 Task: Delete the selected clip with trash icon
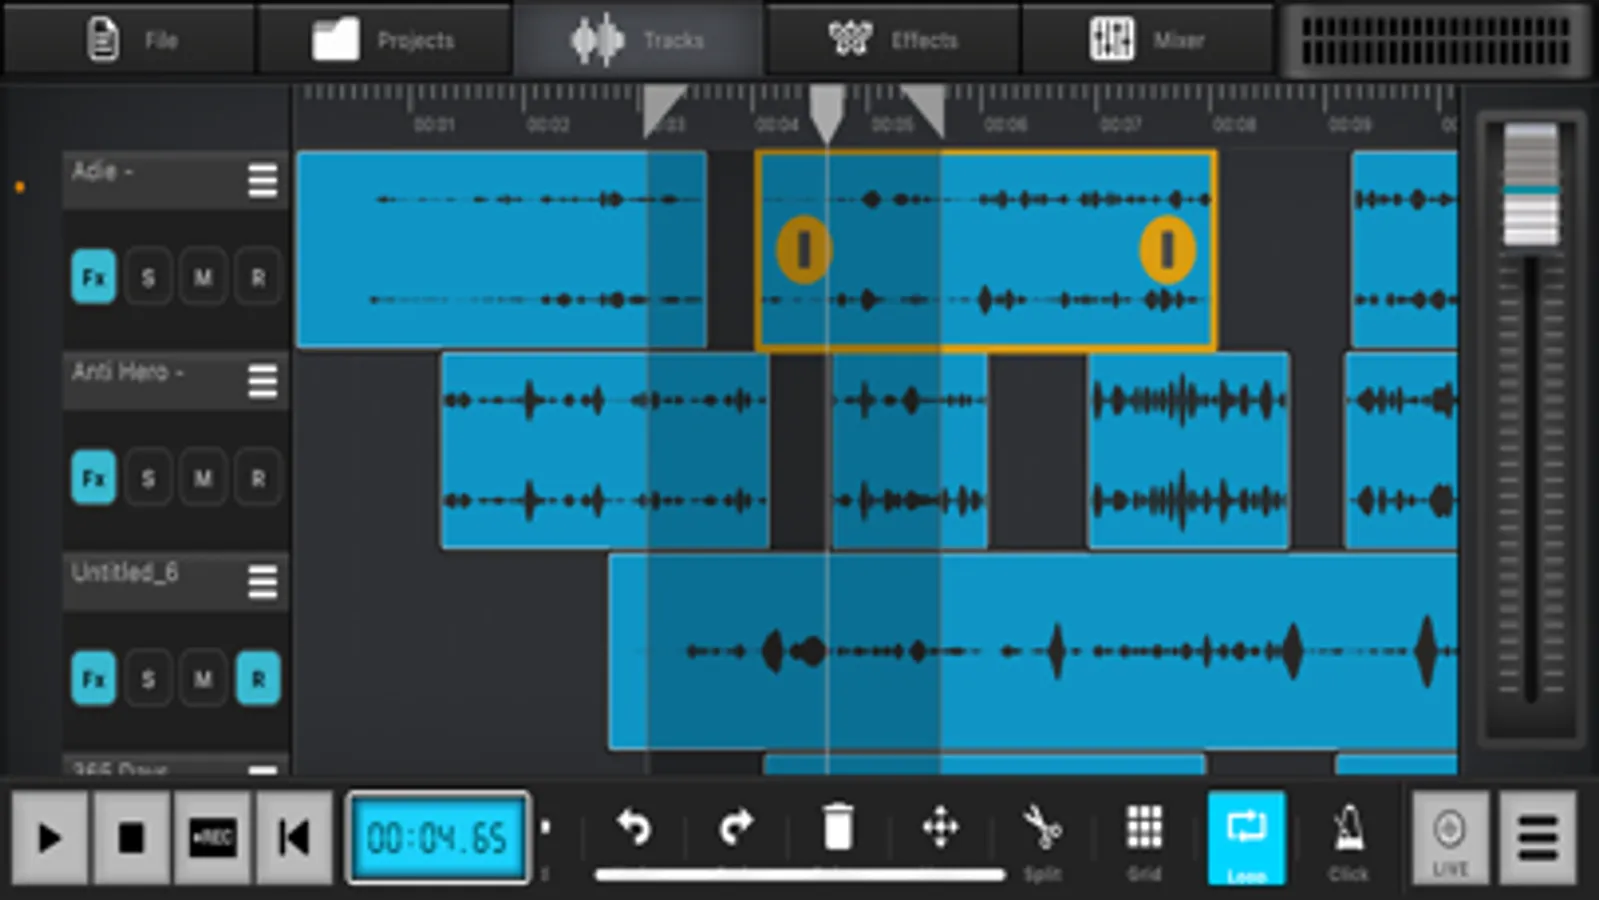(x=838, y=828)
